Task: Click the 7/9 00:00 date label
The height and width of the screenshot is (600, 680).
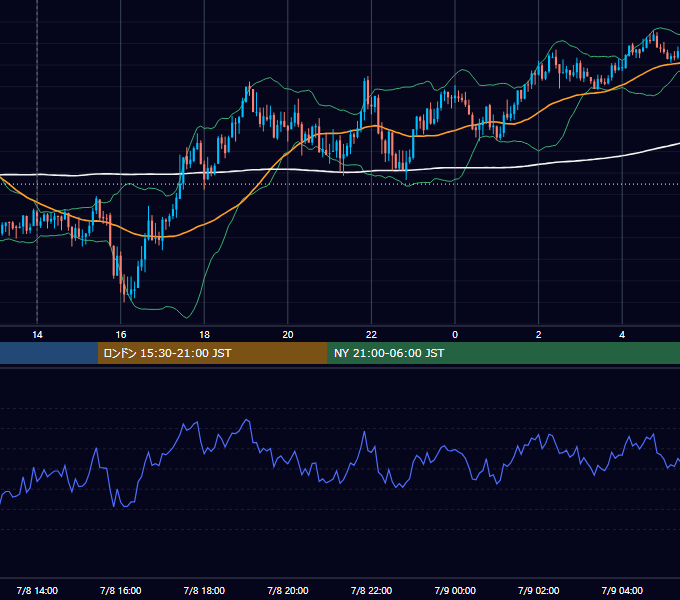Action: 455,591
